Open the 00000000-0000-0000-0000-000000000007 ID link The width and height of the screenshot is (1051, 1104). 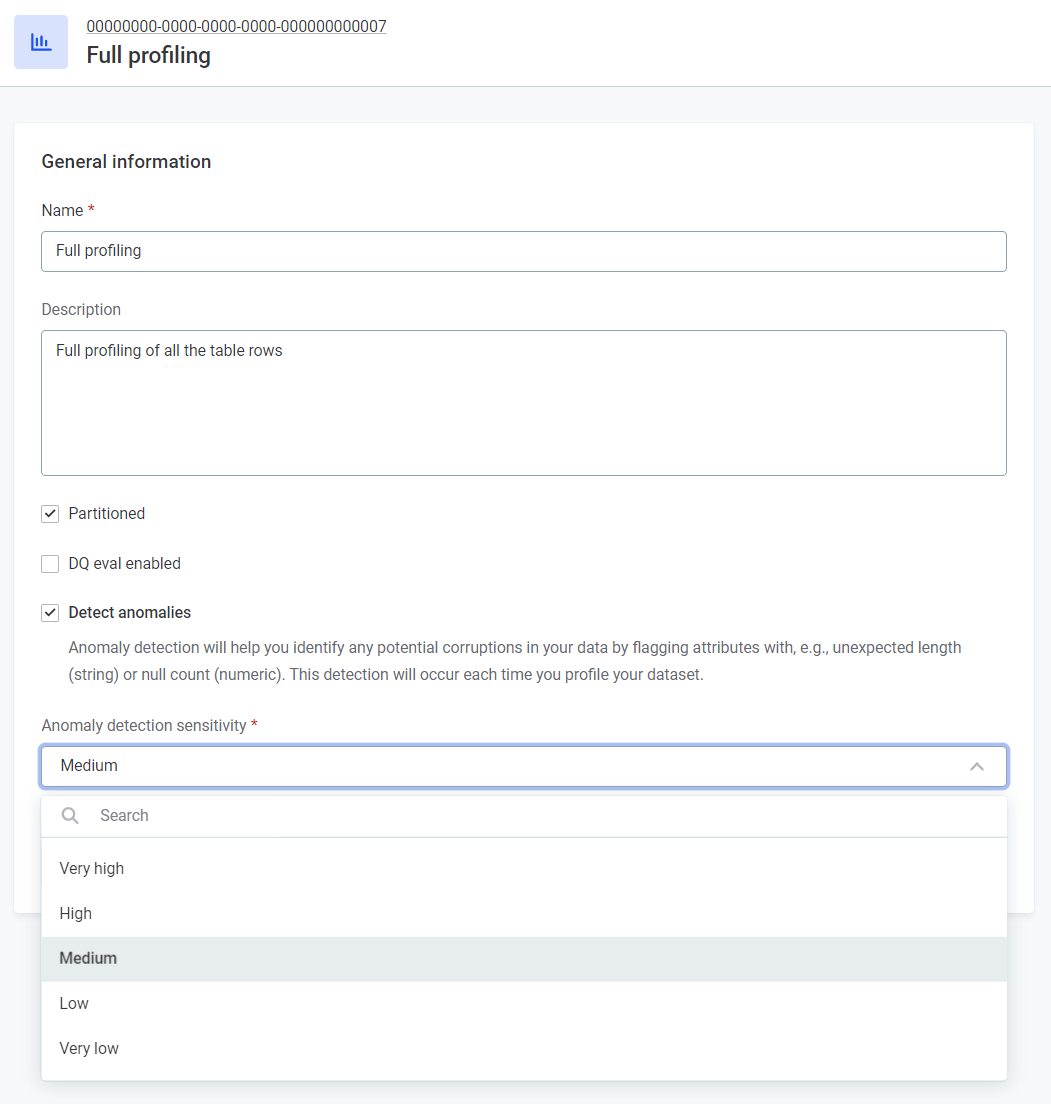[x=236, y=26]
